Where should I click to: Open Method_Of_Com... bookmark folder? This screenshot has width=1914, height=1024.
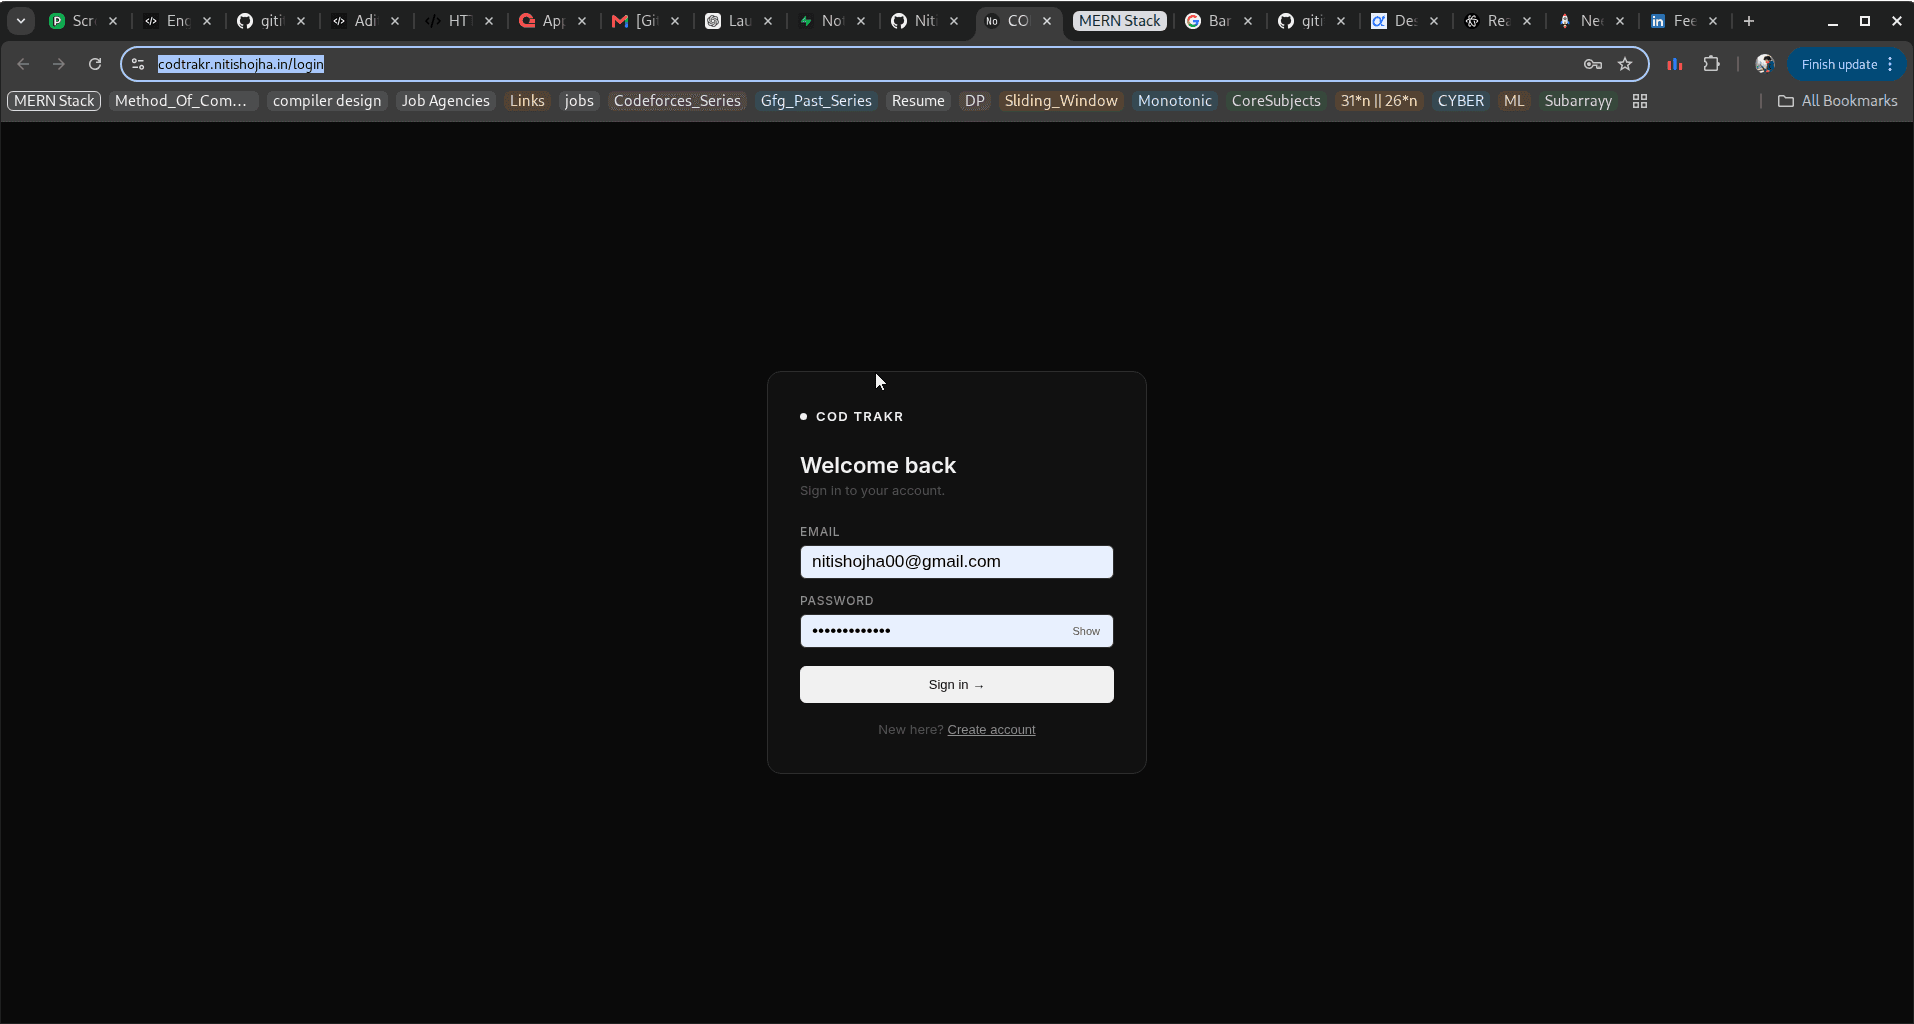tap(181, 101)
